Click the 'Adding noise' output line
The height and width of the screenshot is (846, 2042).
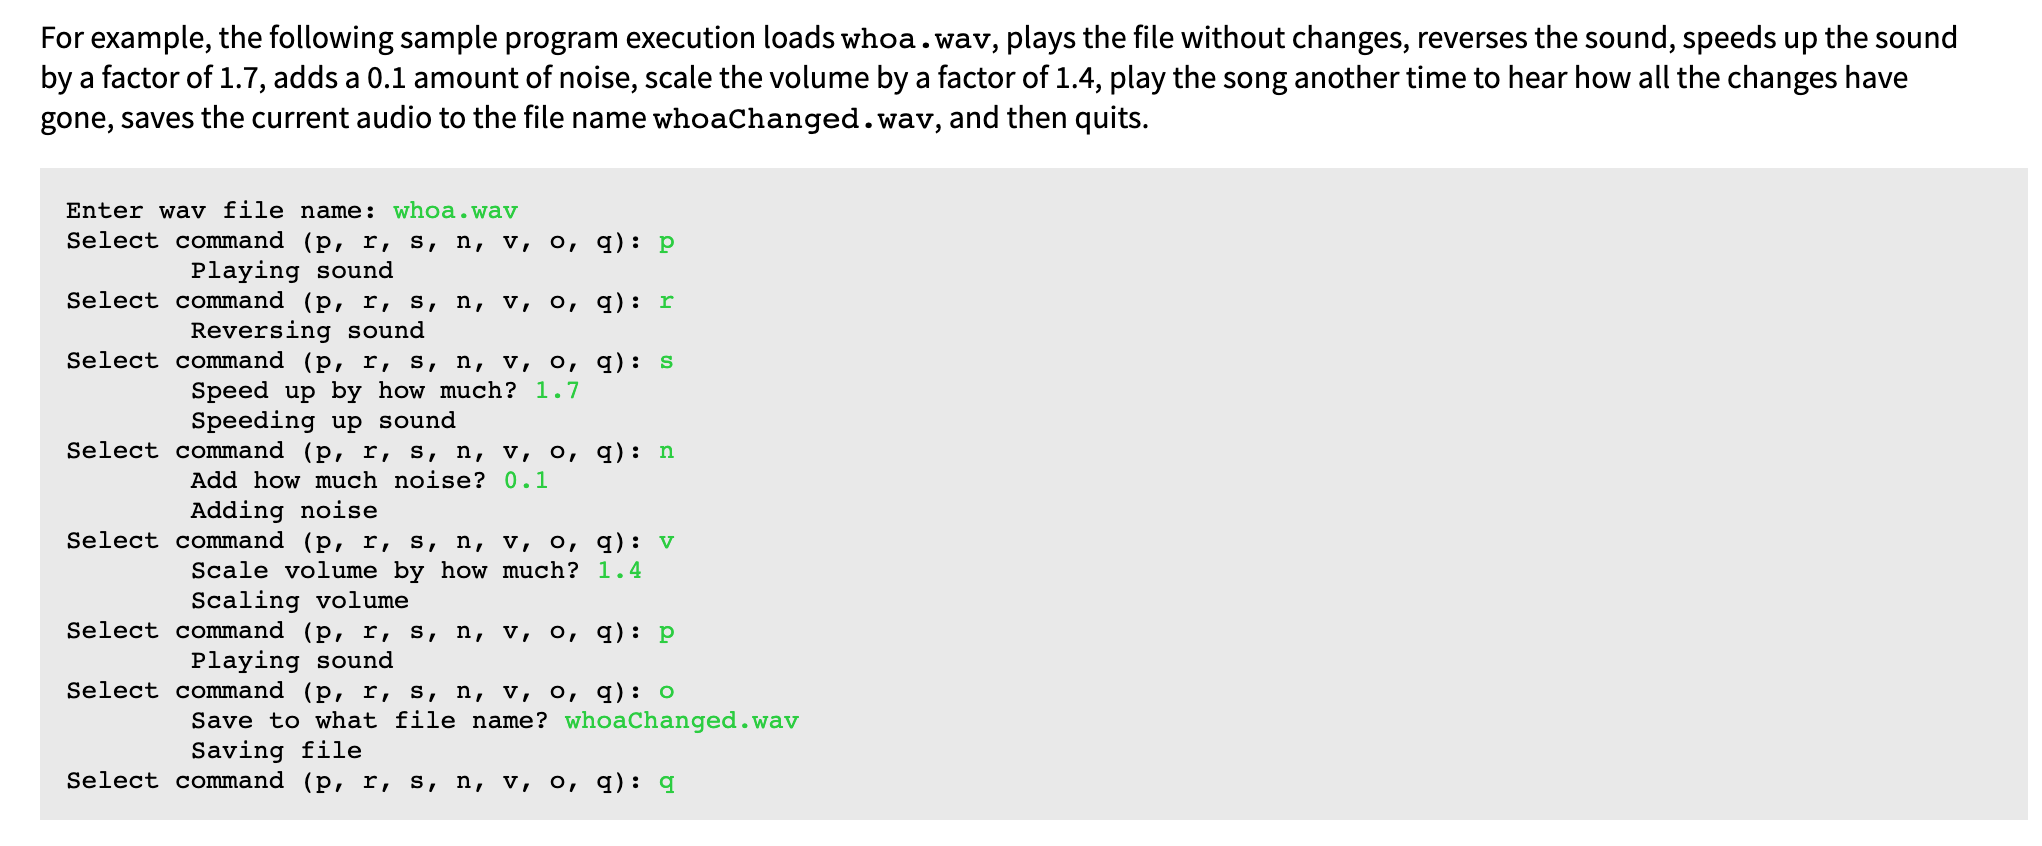pos(284,510)
